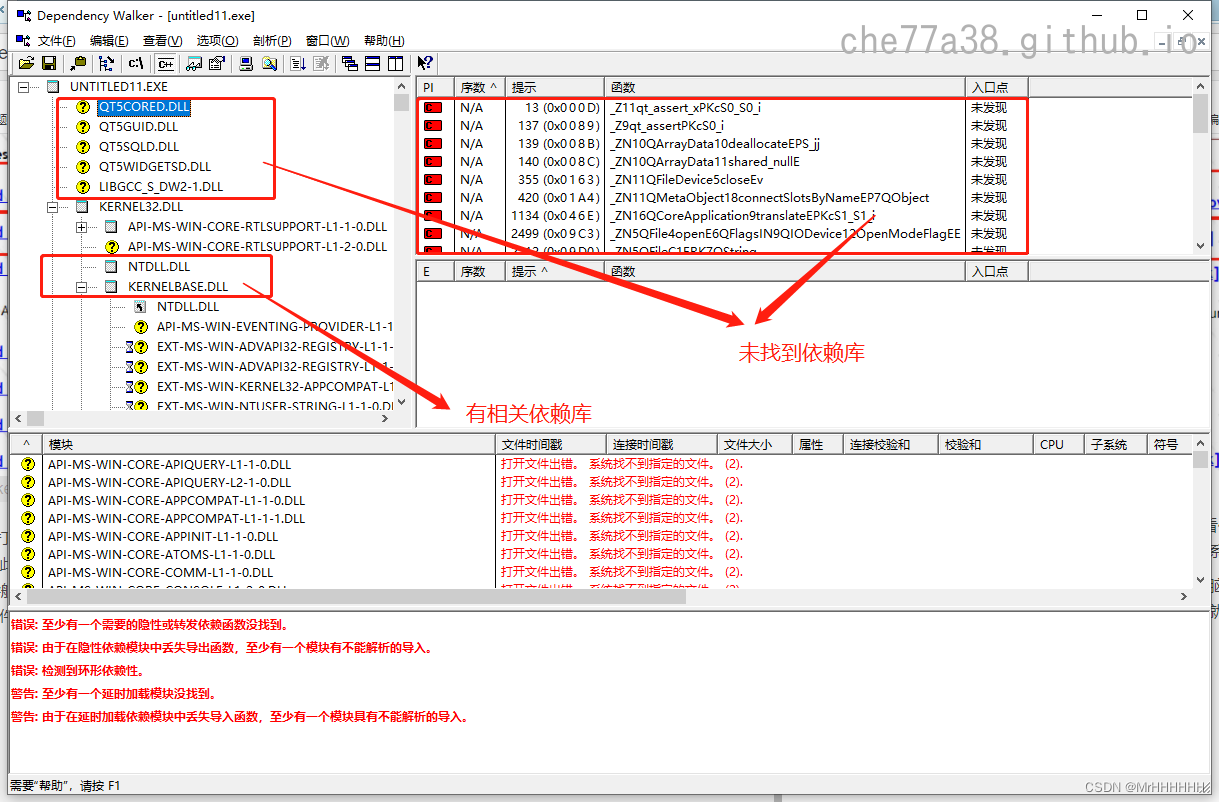This screenshot has height=802, width=1219.
Task: Click the log line 错误: 检测到环形依赖性。
Action: pyautogui.click(x=78, y=671)
